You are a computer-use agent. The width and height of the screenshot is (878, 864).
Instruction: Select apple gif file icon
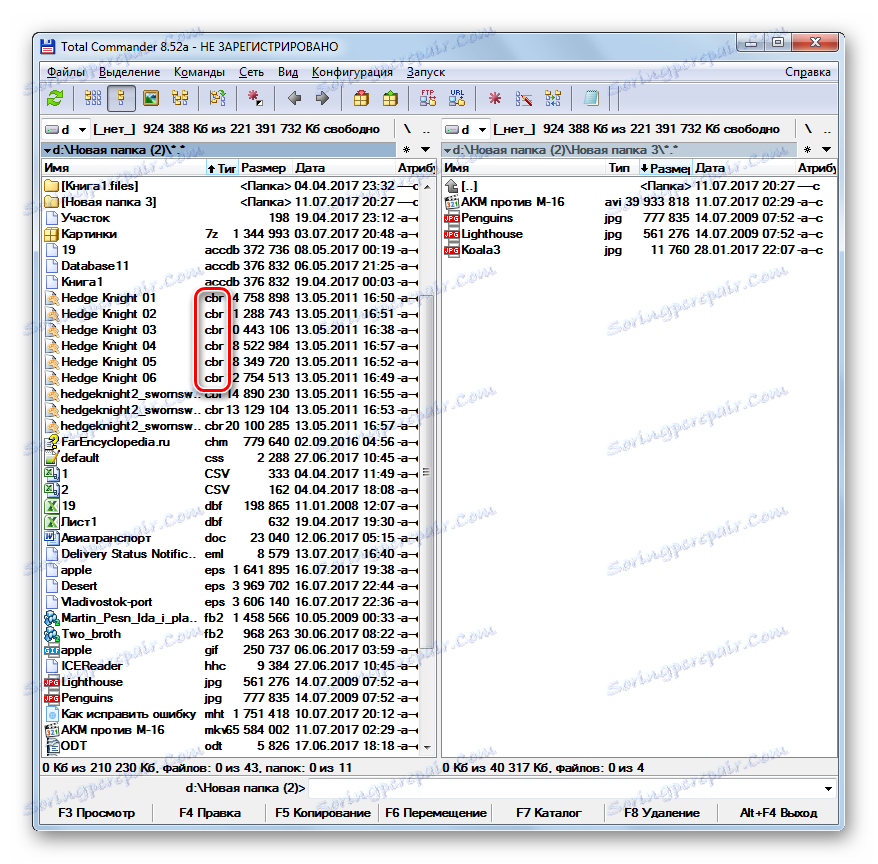pos(52,650)
